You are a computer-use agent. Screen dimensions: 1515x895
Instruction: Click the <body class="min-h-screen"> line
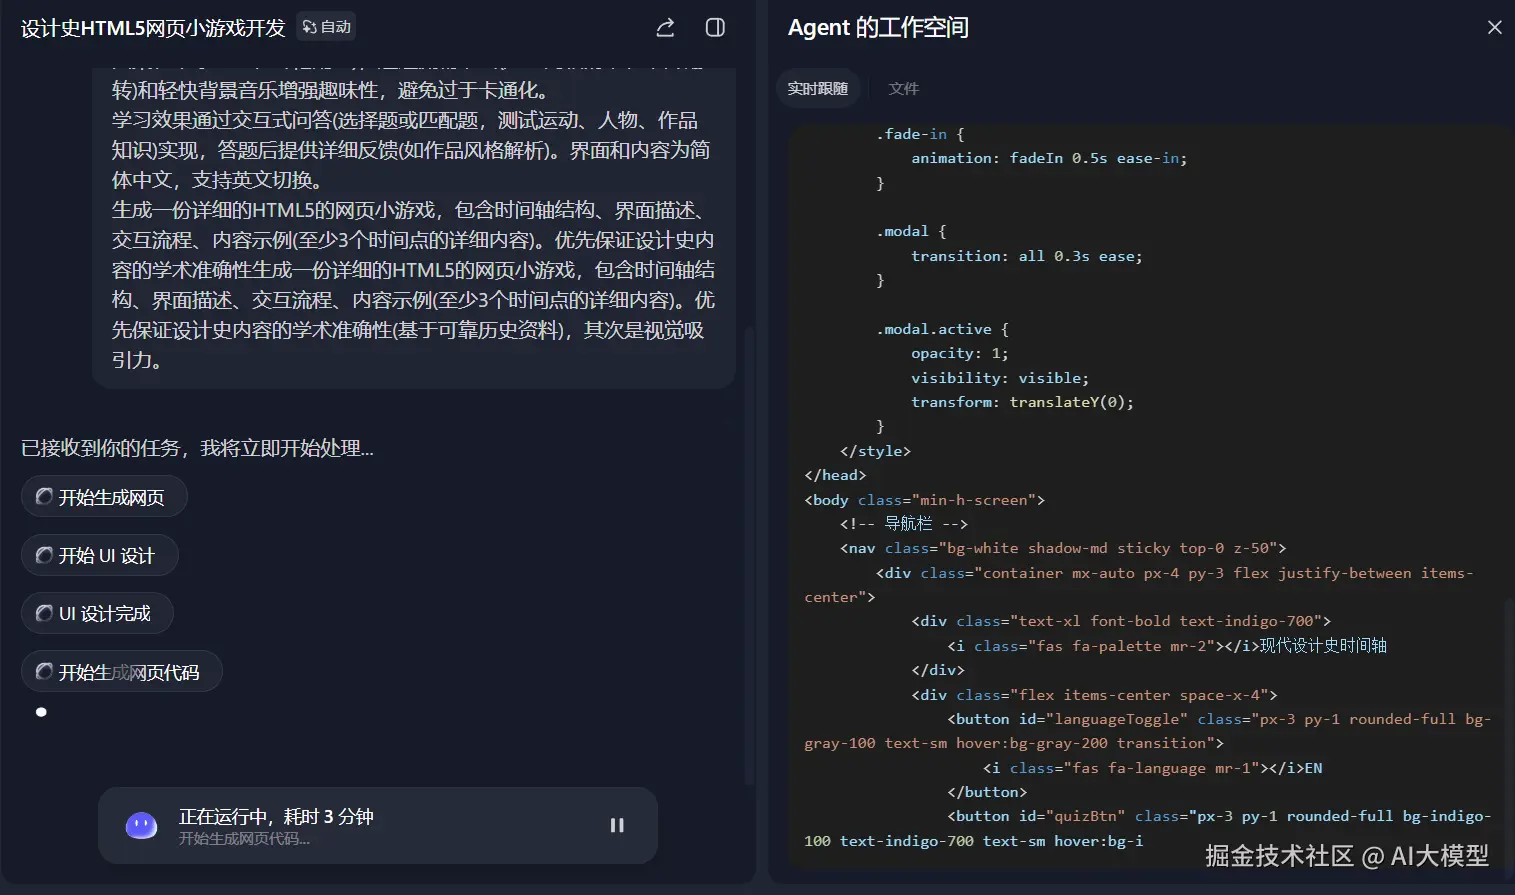pyautogui.click(x=925, y=500)
